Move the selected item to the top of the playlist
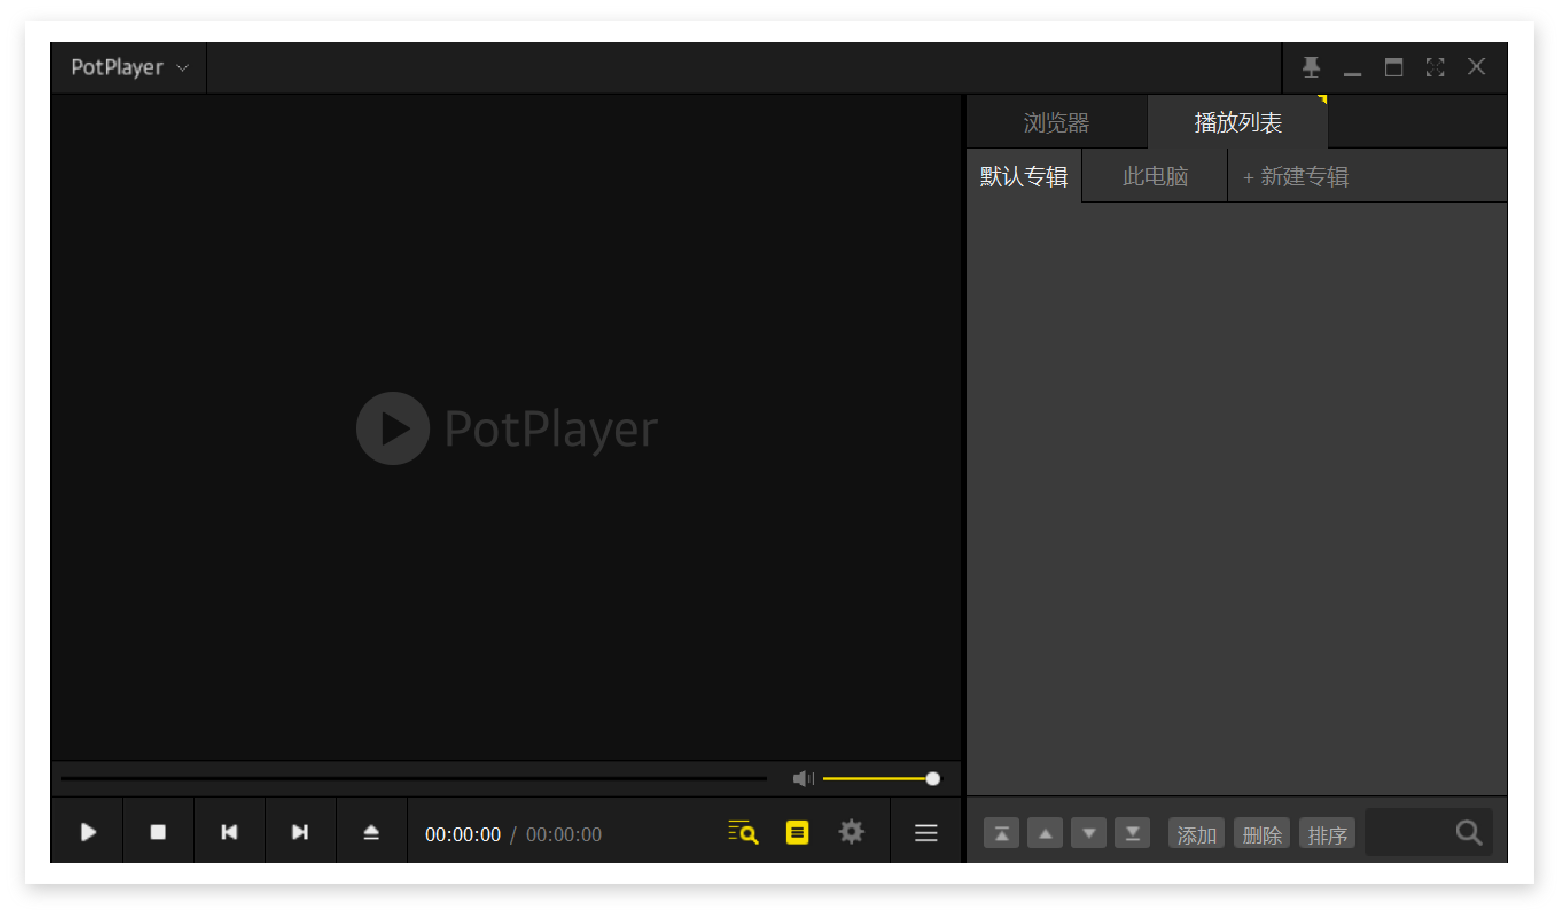Image resolution: width=1564 pixels, height=917 pixels. pyautogui.click(x=1001, y=833)
